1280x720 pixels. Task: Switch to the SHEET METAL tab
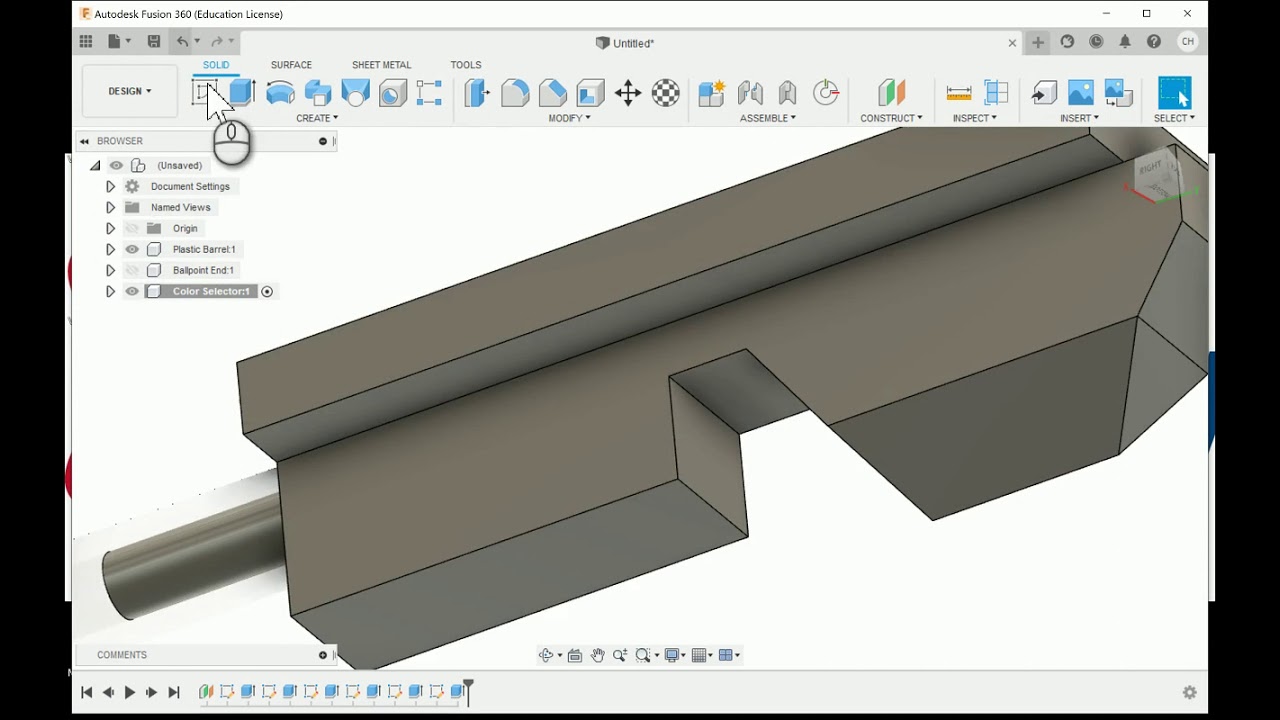[381, 65]
